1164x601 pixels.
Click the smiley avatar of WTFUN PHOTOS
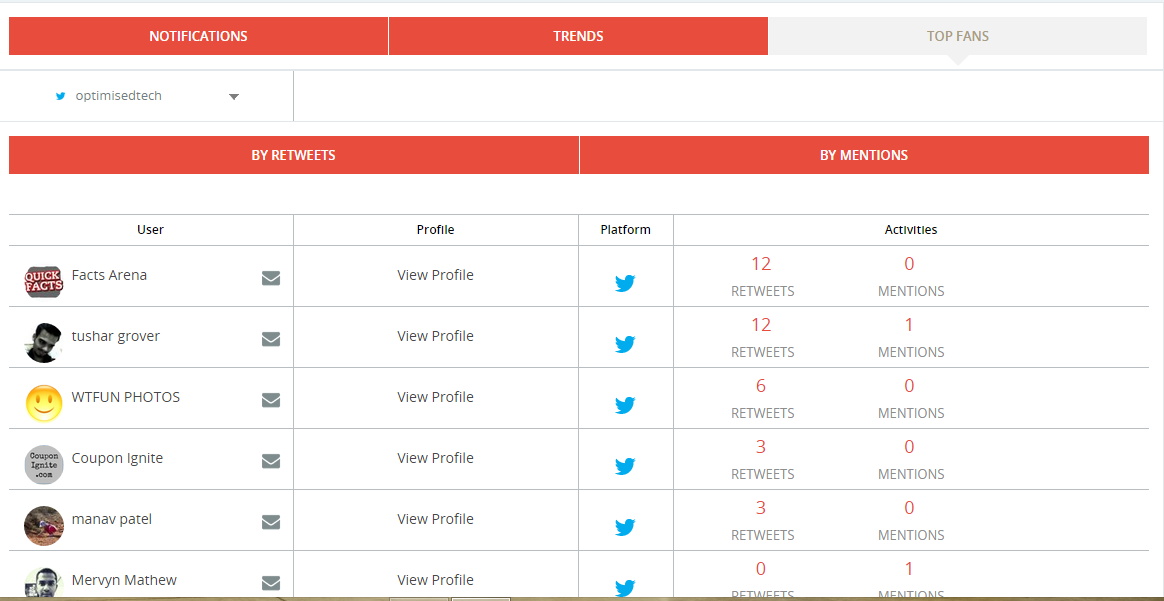44,404
